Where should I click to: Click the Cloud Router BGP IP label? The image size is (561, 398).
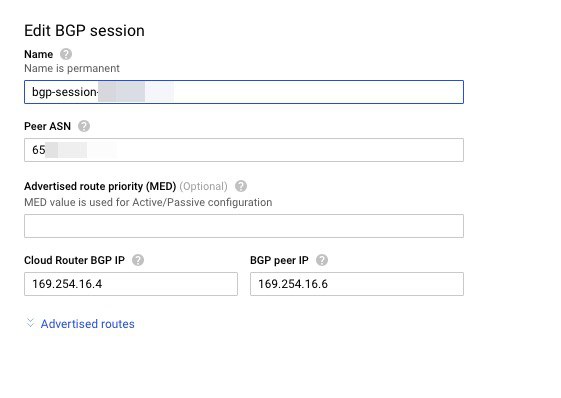[x=74, y=260]
